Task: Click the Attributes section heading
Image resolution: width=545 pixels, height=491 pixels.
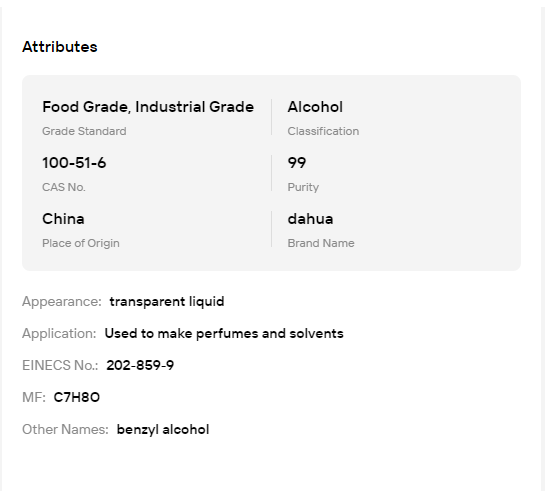Action: (60, 47)
